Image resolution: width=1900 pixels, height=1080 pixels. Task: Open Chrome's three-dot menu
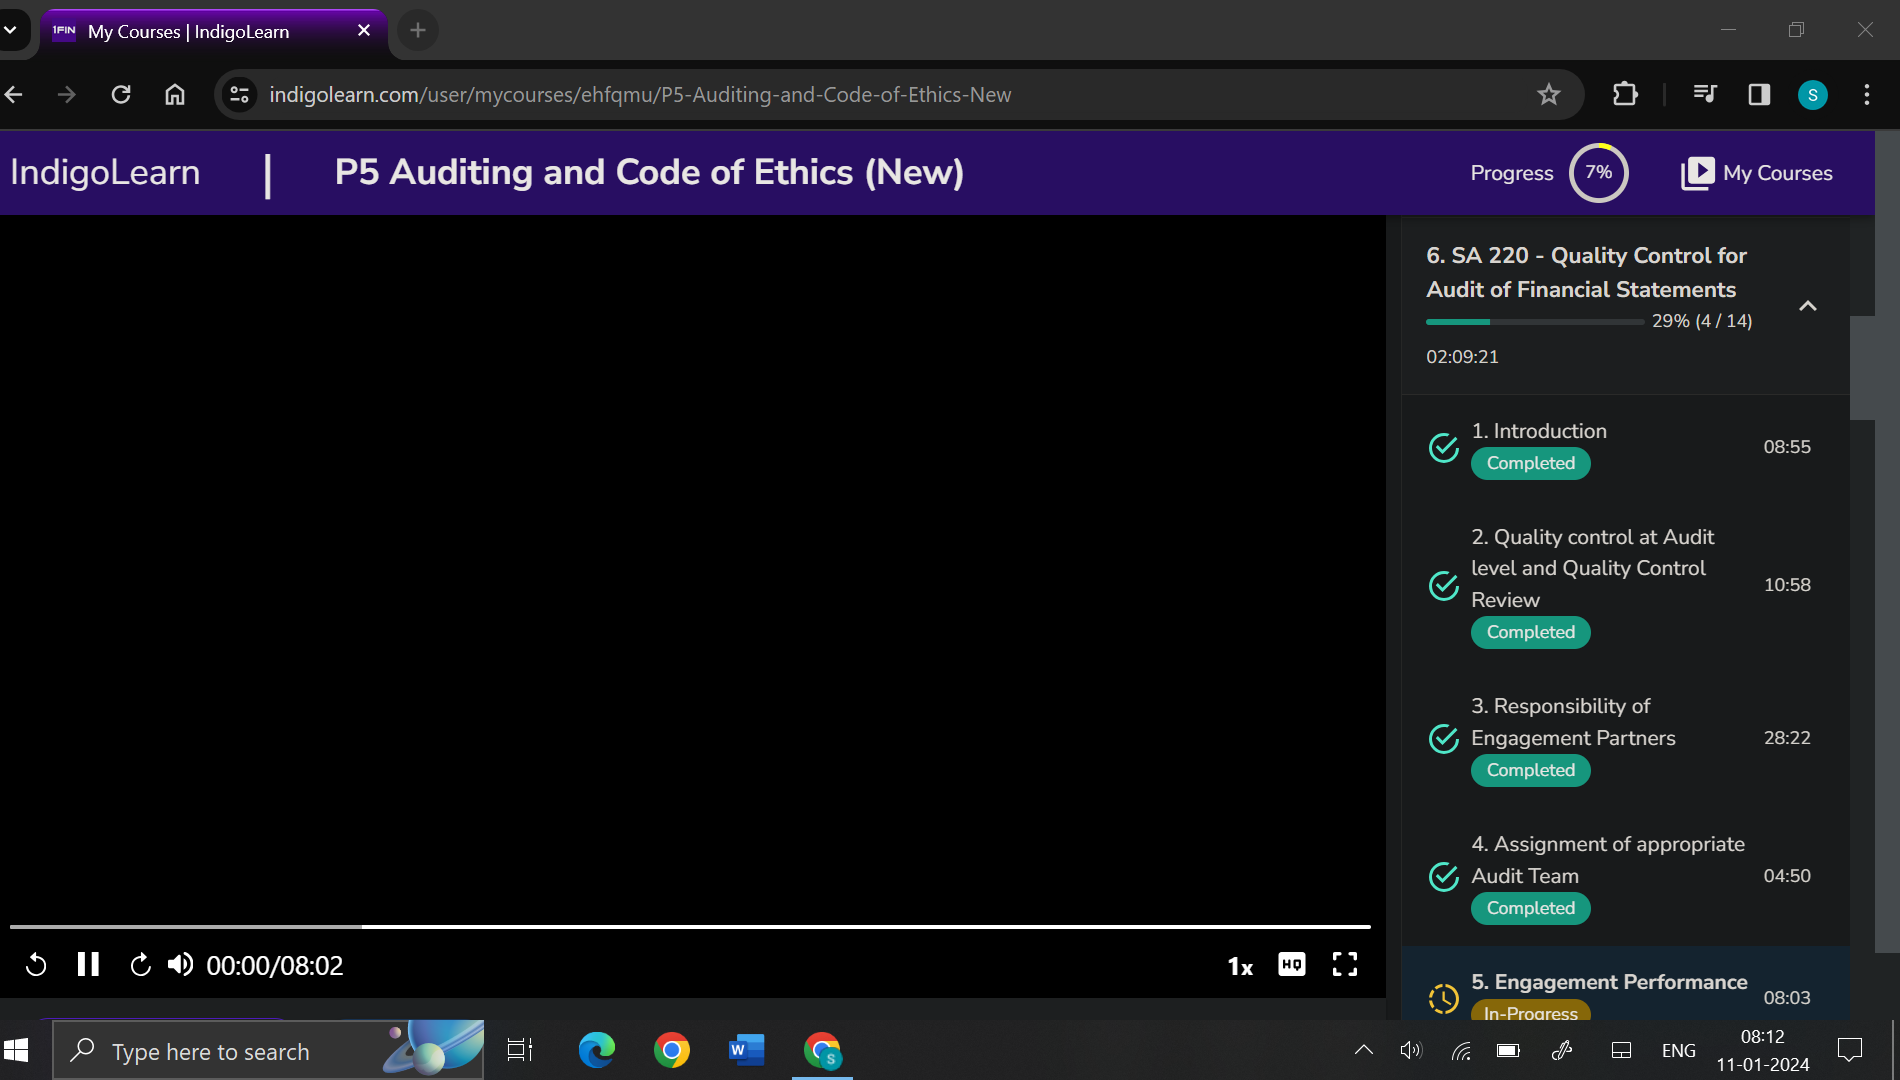[x=1866, y=95]
